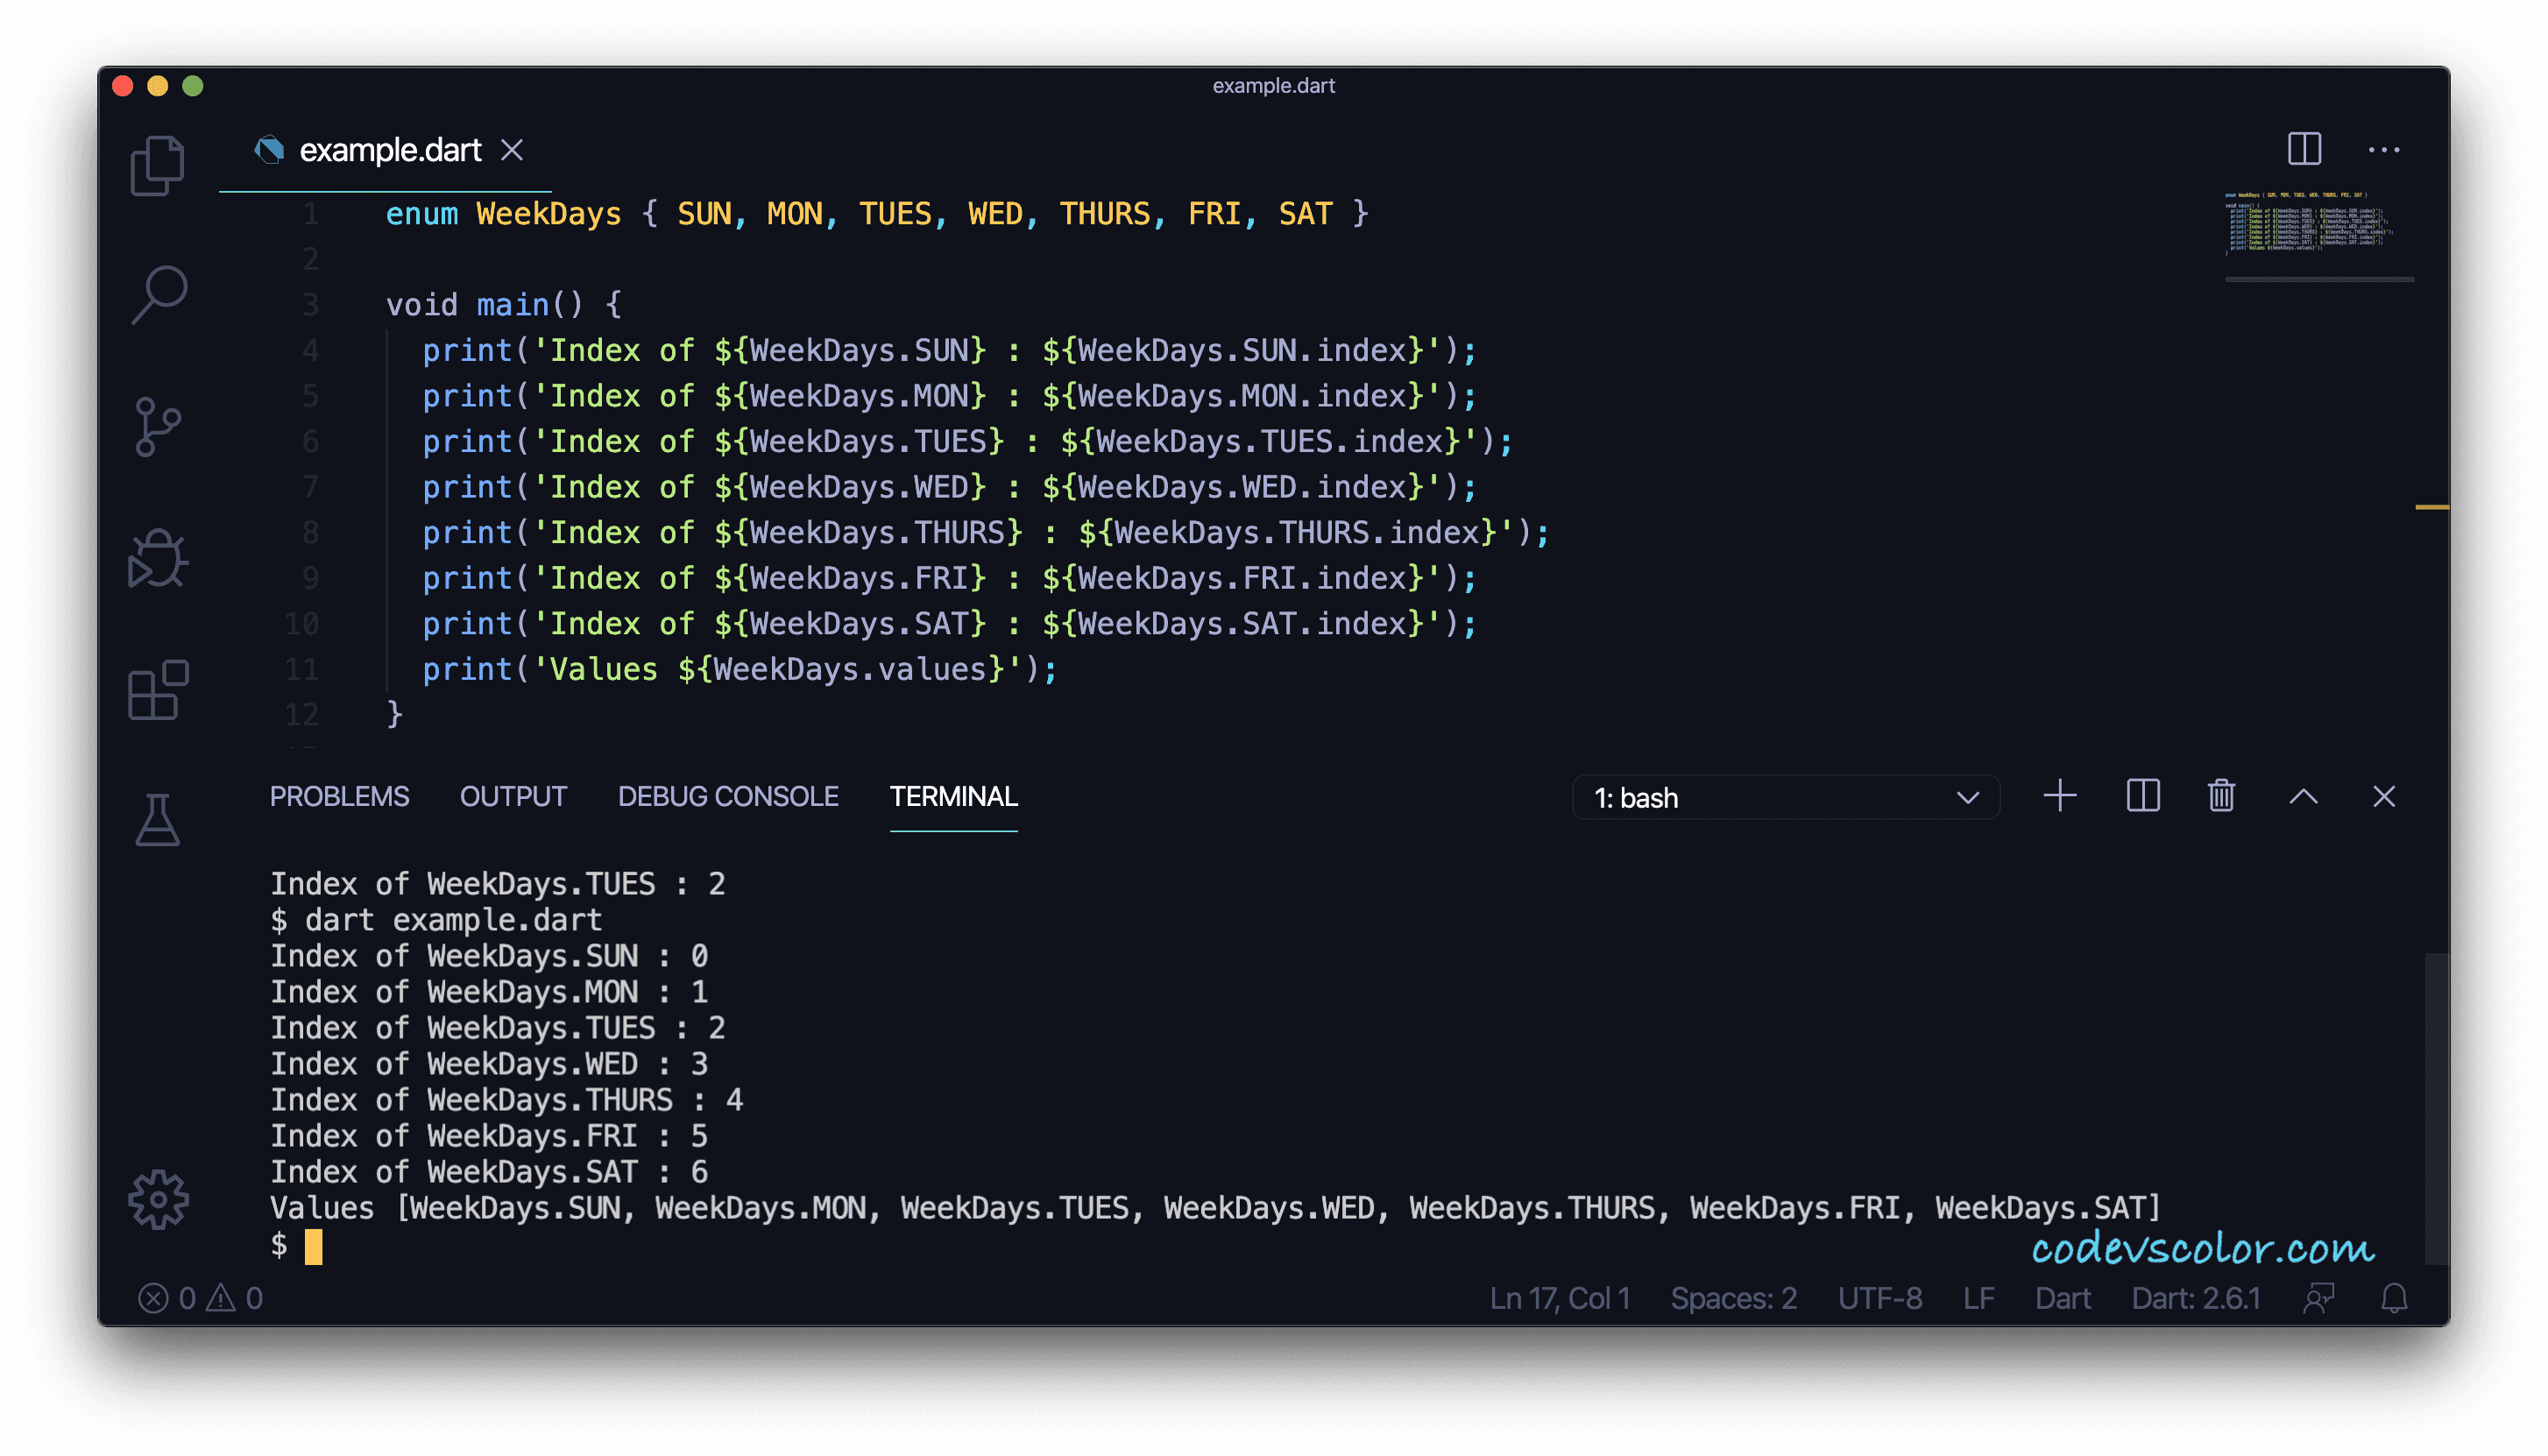Open a new terminal instance
This screenshot has width=2548, height=1456.
(2060, 796)
